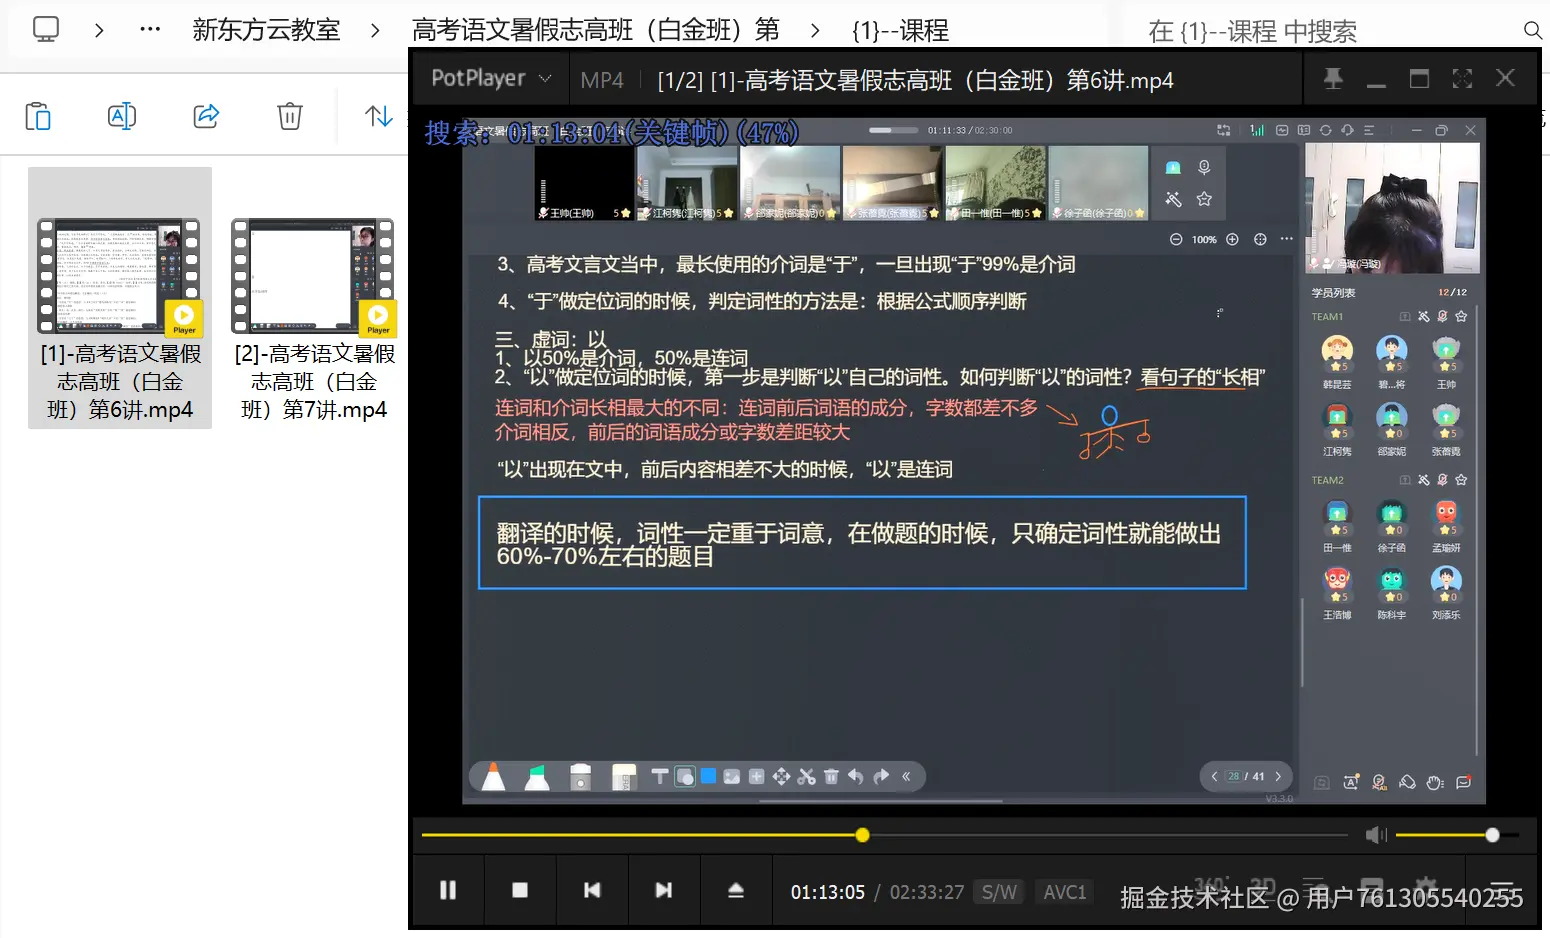Select the green highlighter tool
The width and height of the screenshot is (1550, 938).
coord(537,777)
